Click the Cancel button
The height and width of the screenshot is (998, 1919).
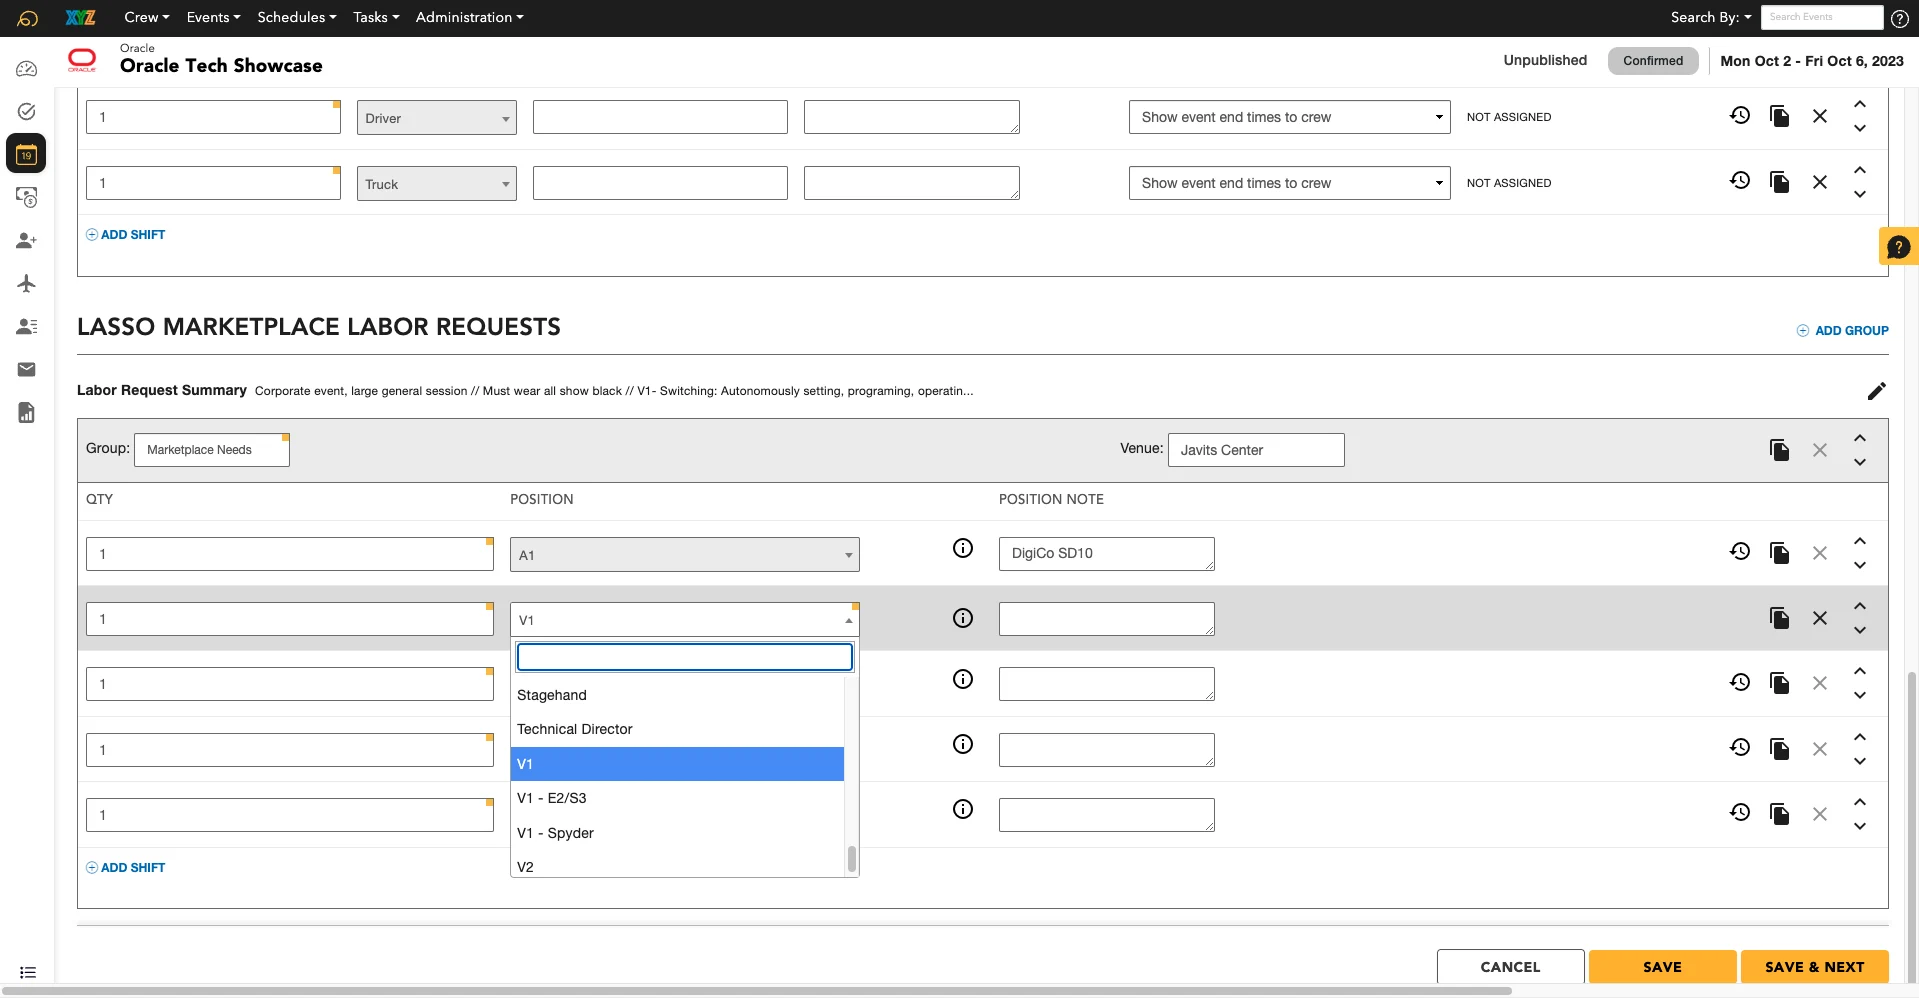tap(1510, 967)
